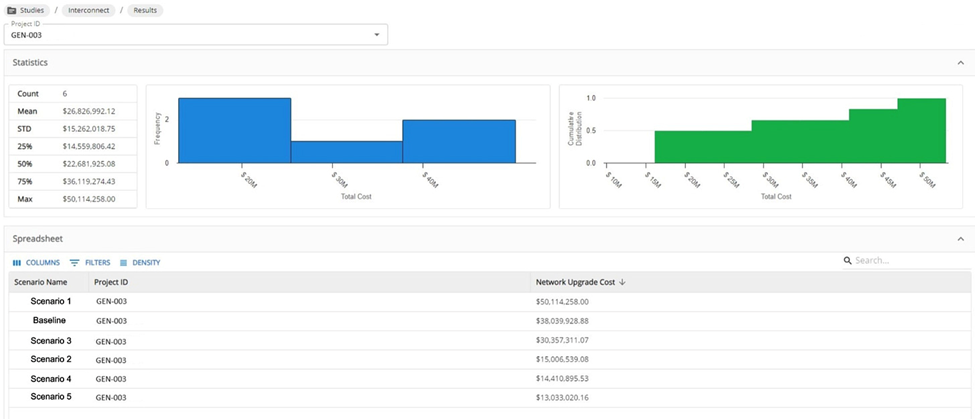Select the Scenario 2 row name
The image size is (975, 419).
(x=51, y=359)
